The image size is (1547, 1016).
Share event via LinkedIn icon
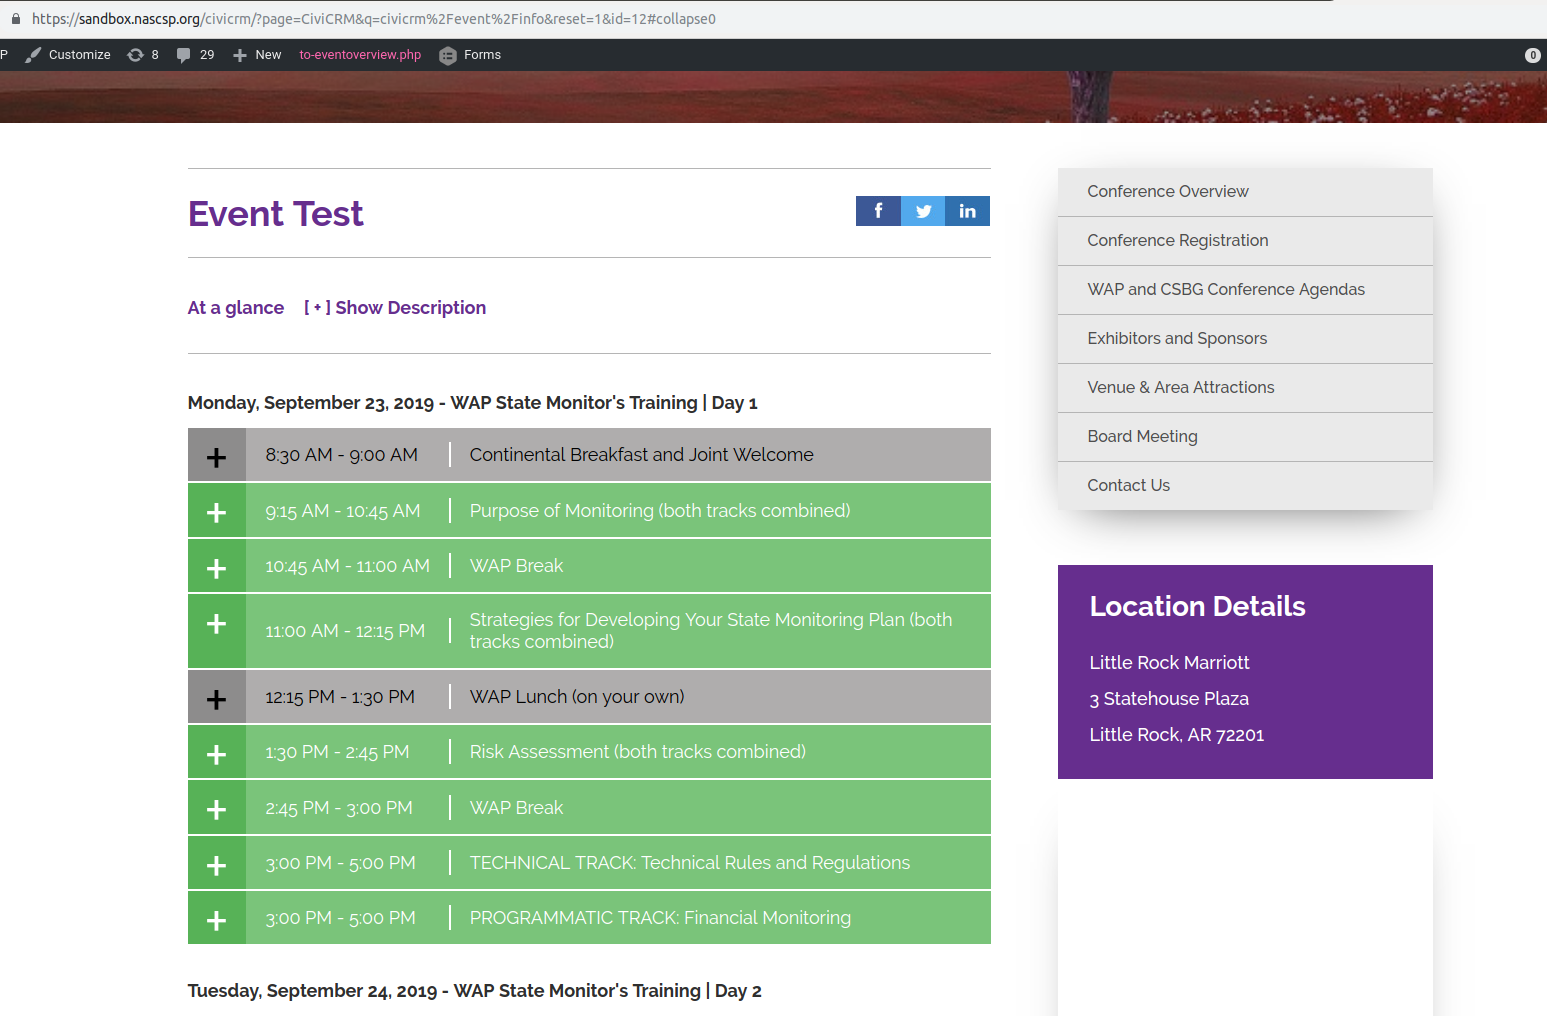click(x=967, y=211)
